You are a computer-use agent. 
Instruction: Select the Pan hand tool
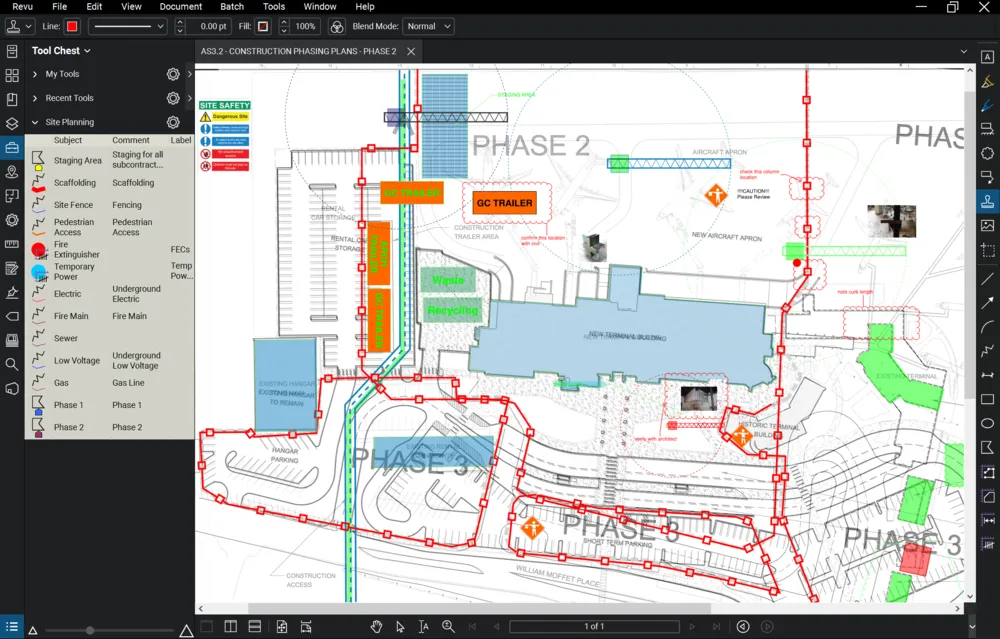tap(376, 627)
